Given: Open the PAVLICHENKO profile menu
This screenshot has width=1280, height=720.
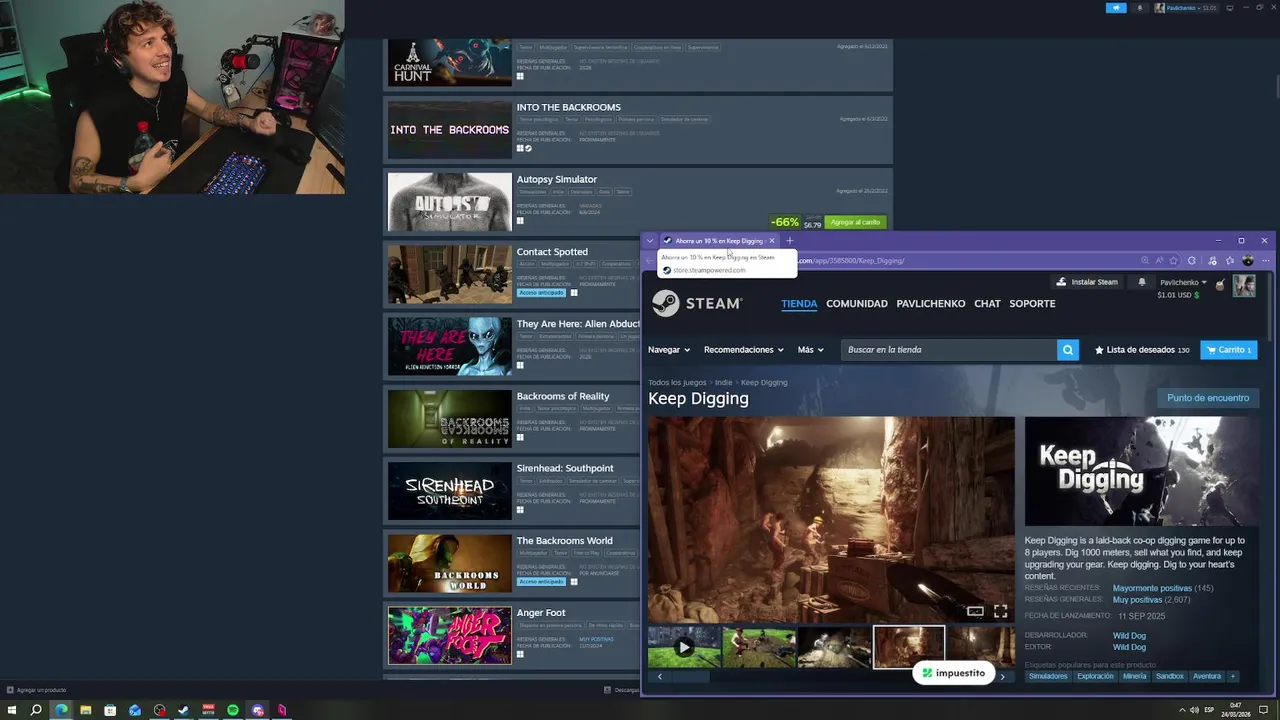Looking at the screenshot, I should point(931,303).
